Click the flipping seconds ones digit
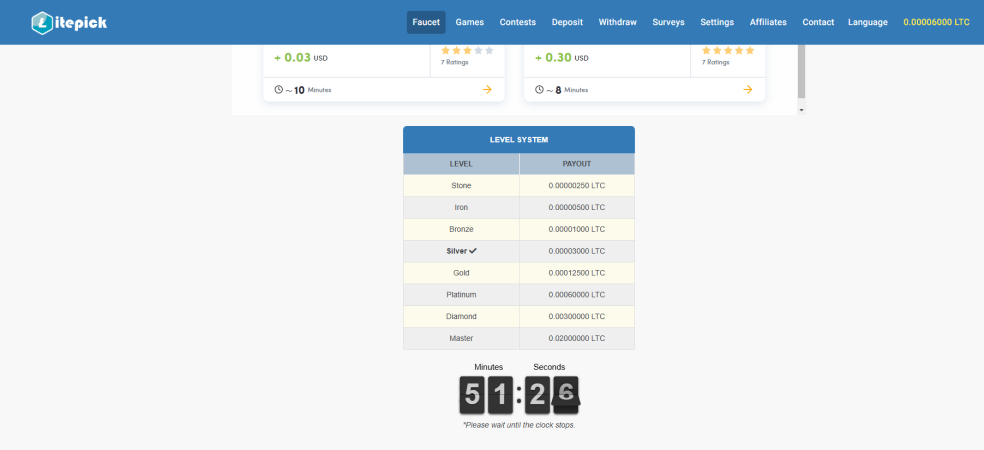 [566, 395]
